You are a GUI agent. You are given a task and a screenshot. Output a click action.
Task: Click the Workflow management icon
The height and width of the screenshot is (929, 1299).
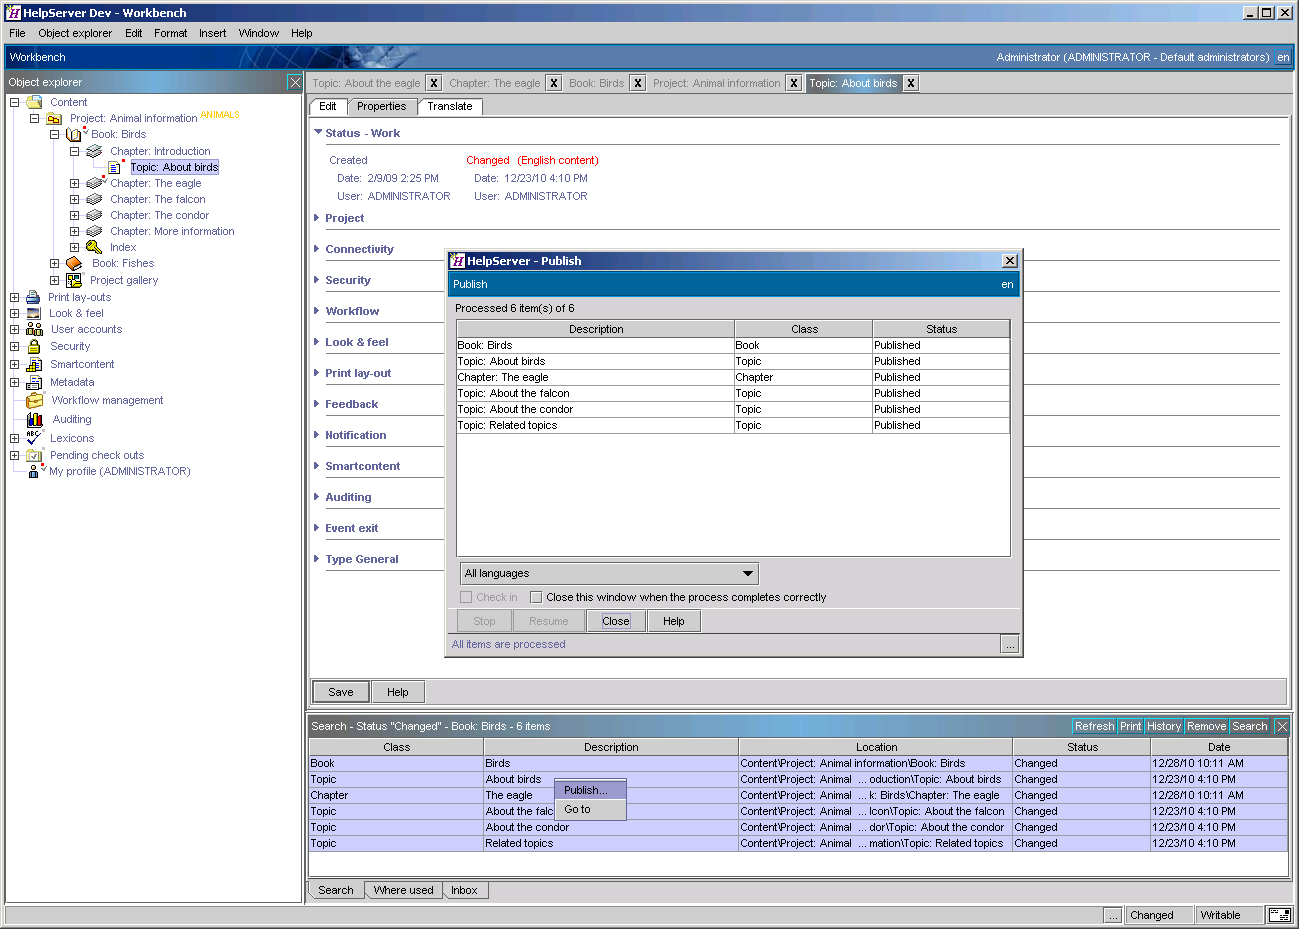[35, 400]
